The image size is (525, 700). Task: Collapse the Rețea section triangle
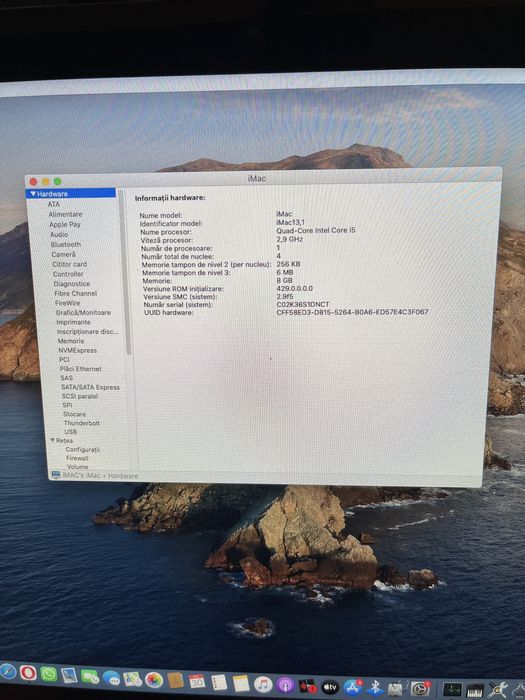(x=53, y=440)
